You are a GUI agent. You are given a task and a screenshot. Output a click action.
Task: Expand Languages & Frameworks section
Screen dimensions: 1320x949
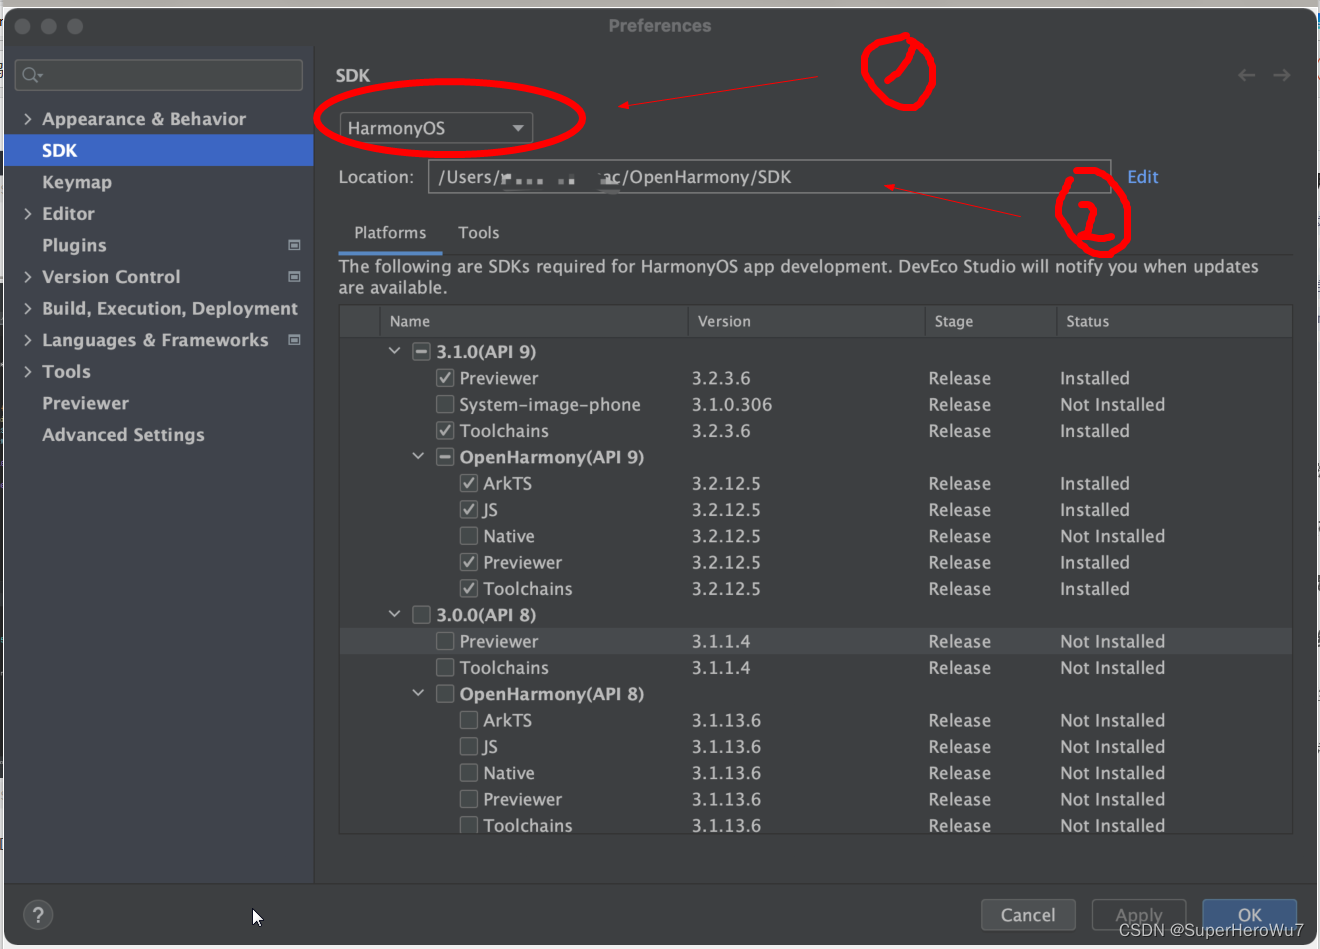[x=28, y=340]
